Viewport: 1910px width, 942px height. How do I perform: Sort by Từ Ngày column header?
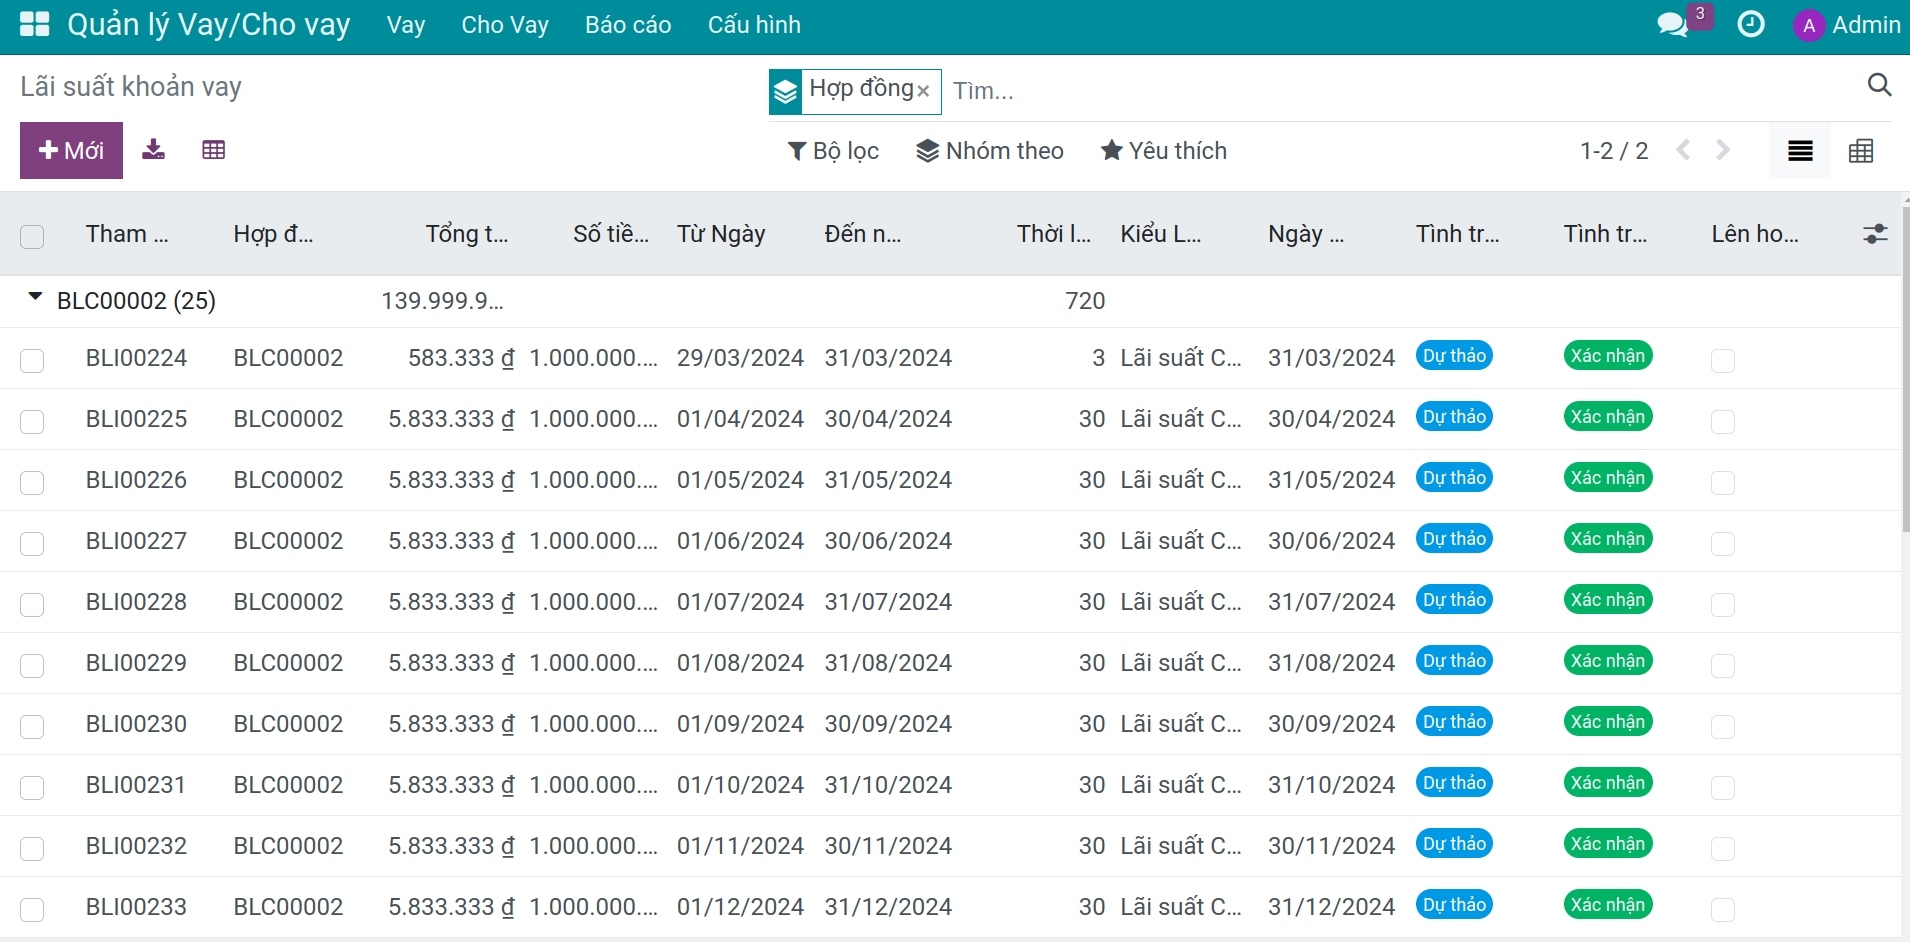(721, 234)
